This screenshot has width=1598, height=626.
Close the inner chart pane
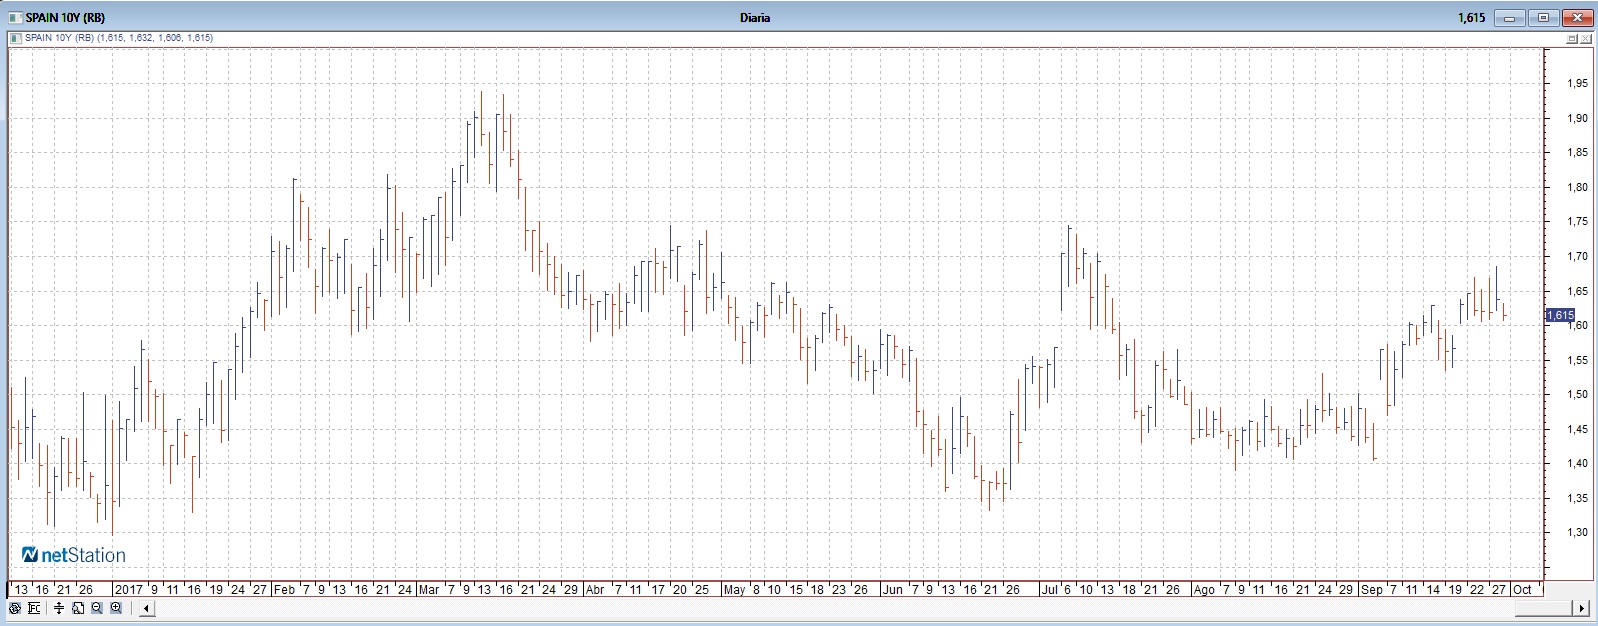1587,38
